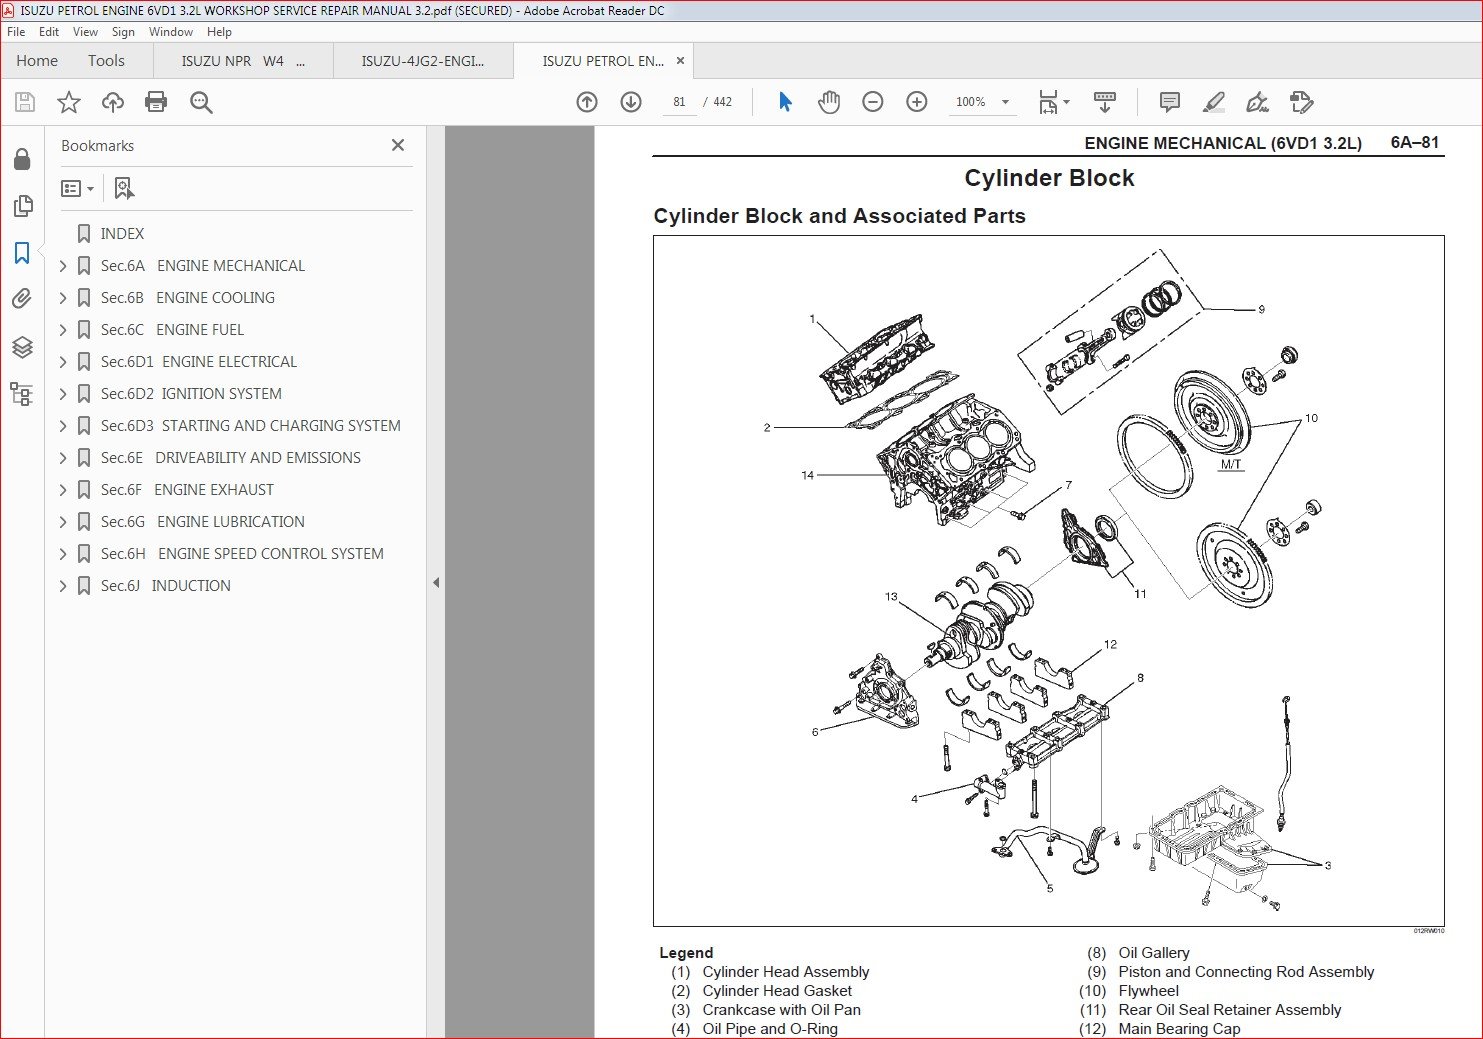Go to next page arrow
The image size is (1483, 1039).
(x=631, y=102)
